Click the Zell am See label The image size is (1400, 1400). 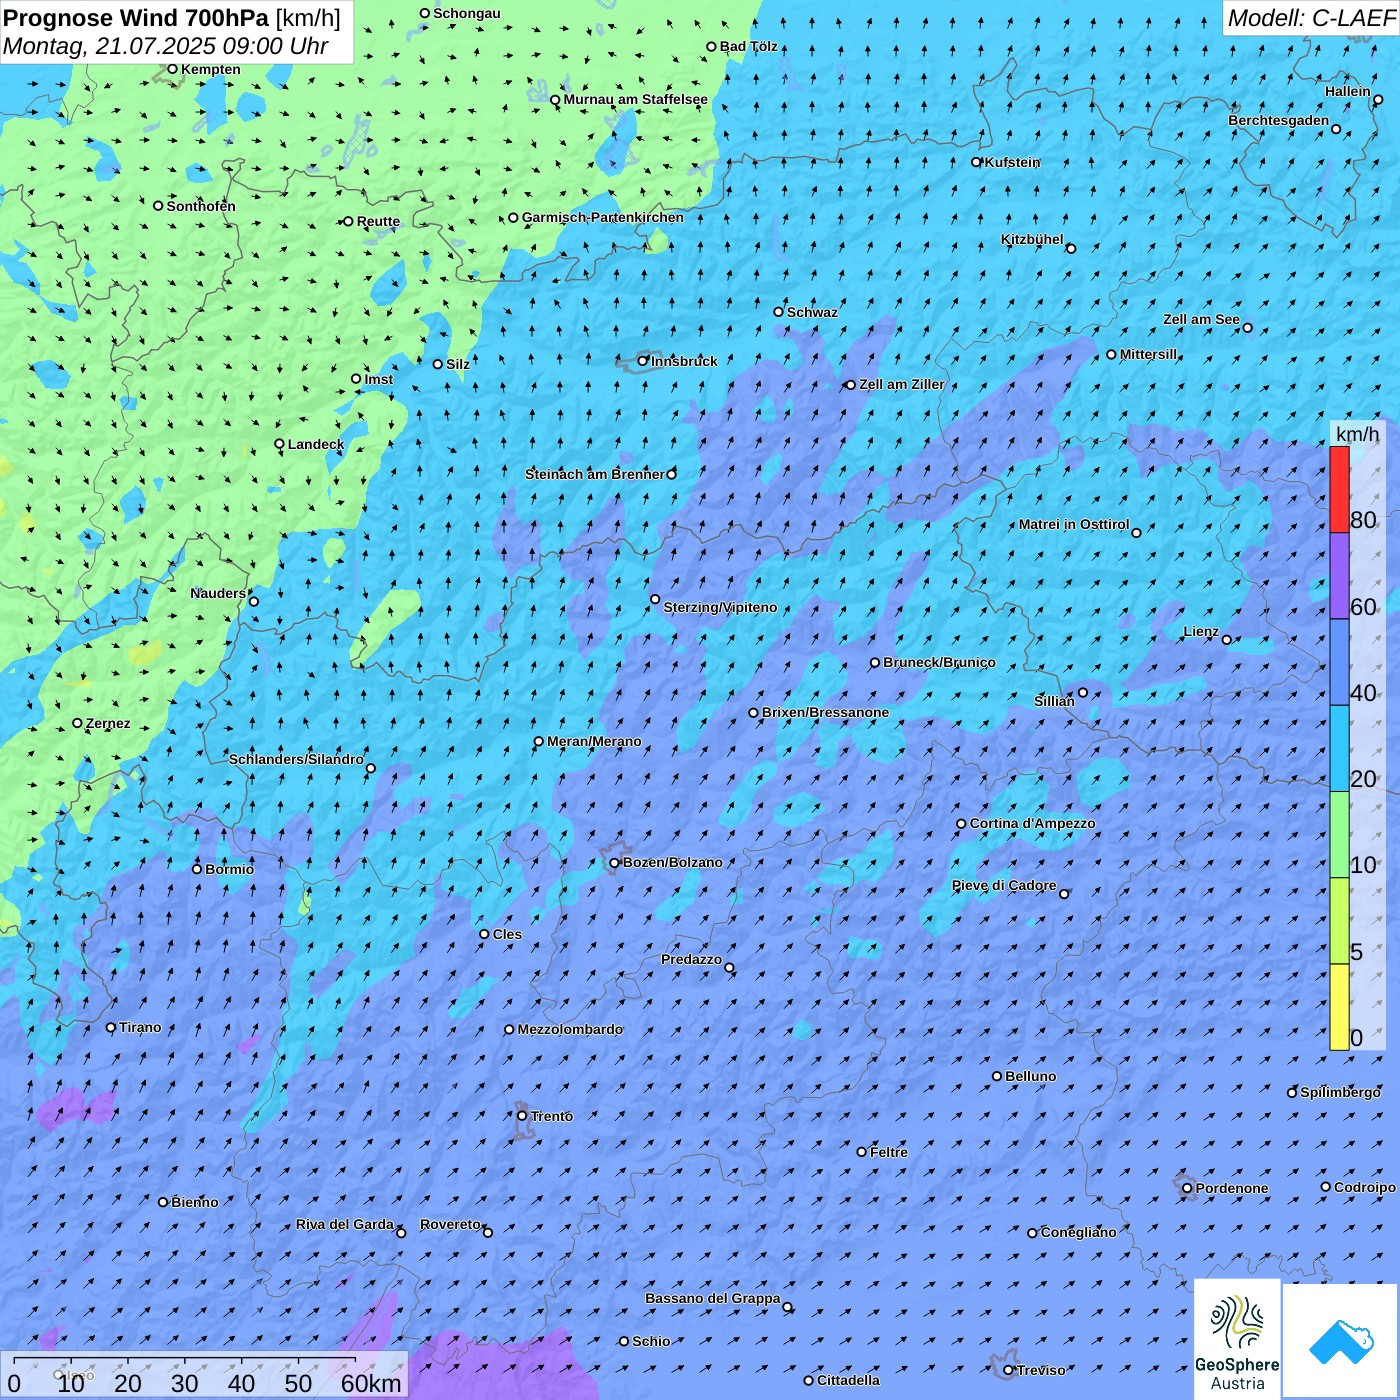click(1201, 319)
